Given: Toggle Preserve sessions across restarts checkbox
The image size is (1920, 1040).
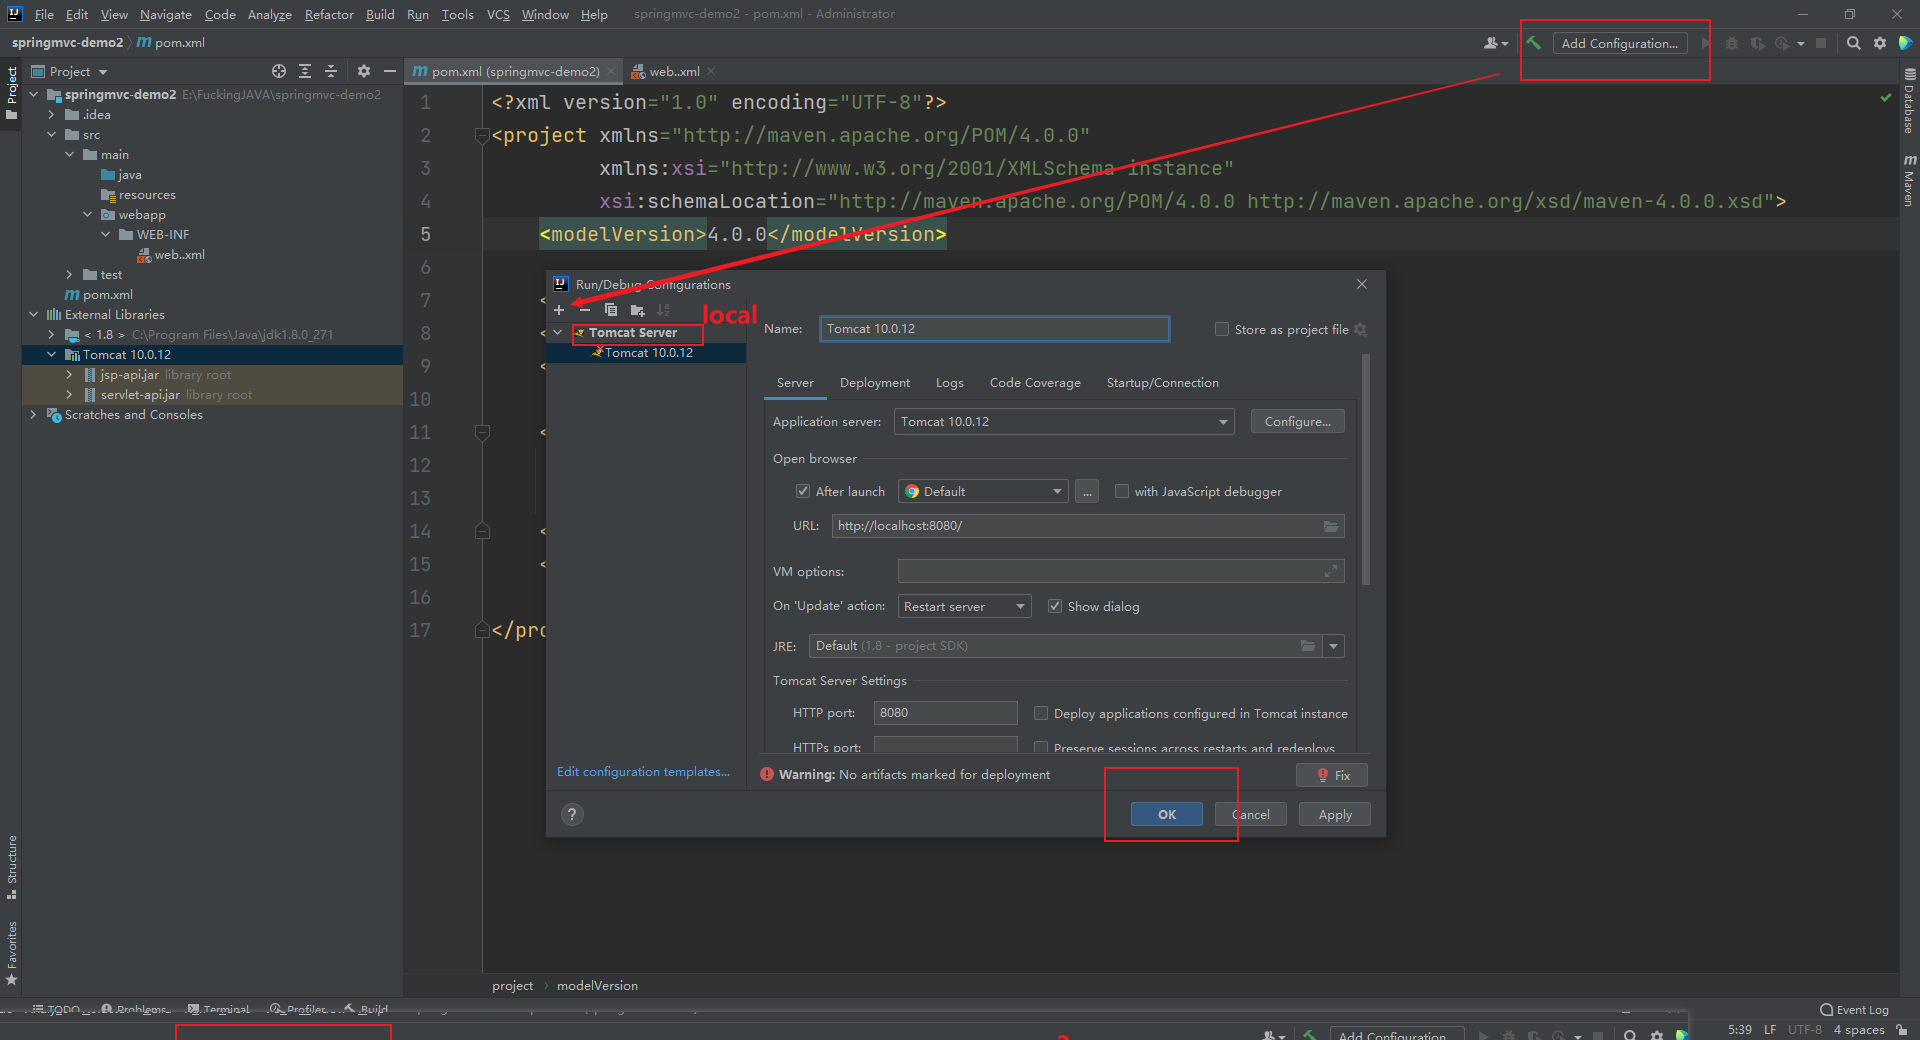Looking at the screenshot, I should 1041,747.
